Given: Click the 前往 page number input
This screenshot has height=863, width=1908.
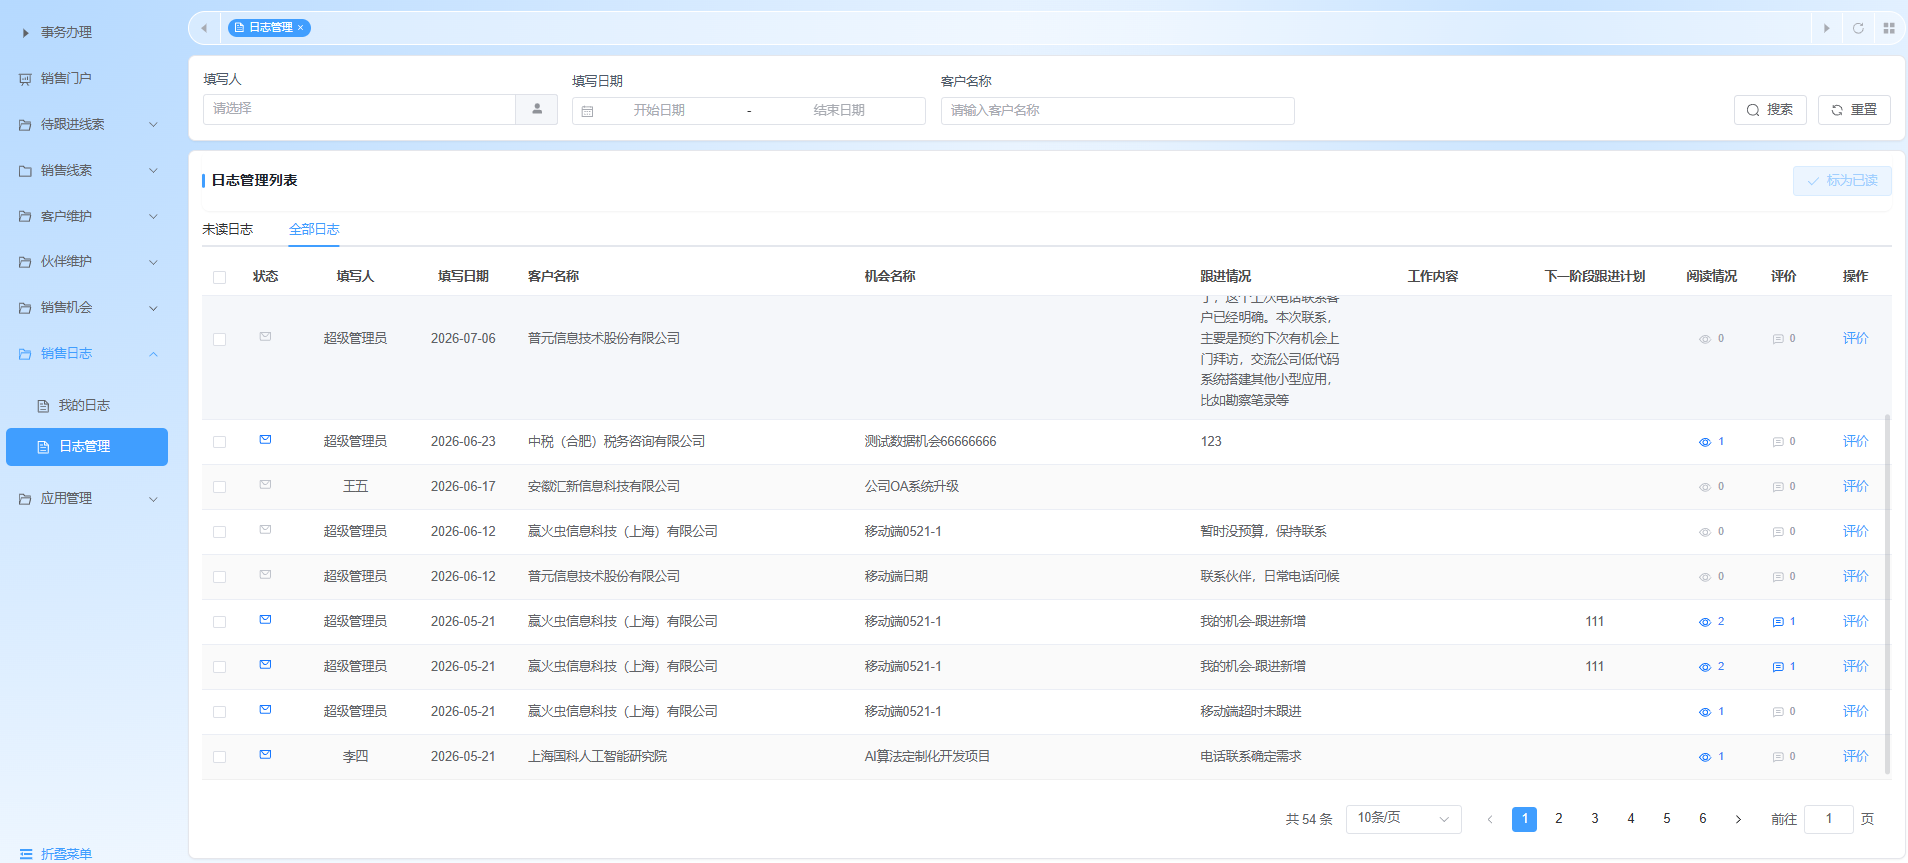Looking at the screenshot, I should click(1829, 819).
